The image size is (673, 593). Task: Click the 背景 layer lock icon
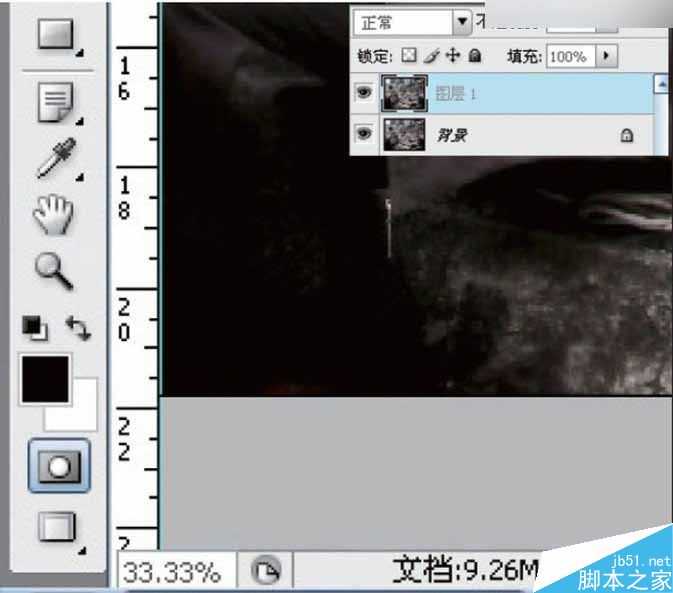click(x=627, y=136)
